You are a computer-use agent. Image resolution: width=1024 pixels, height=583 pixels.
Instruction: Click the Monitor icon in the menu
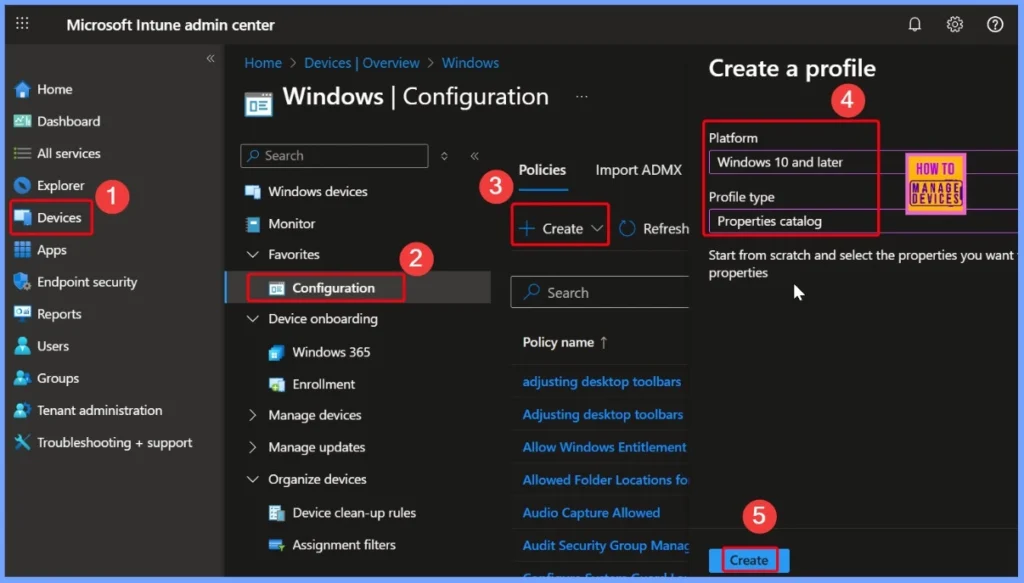pyautogui.click(x=252, y=224)
